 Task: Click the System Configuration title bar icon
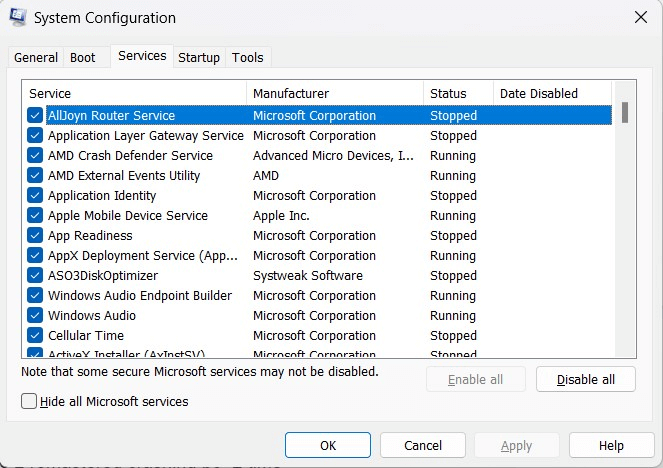click(18, 18)
